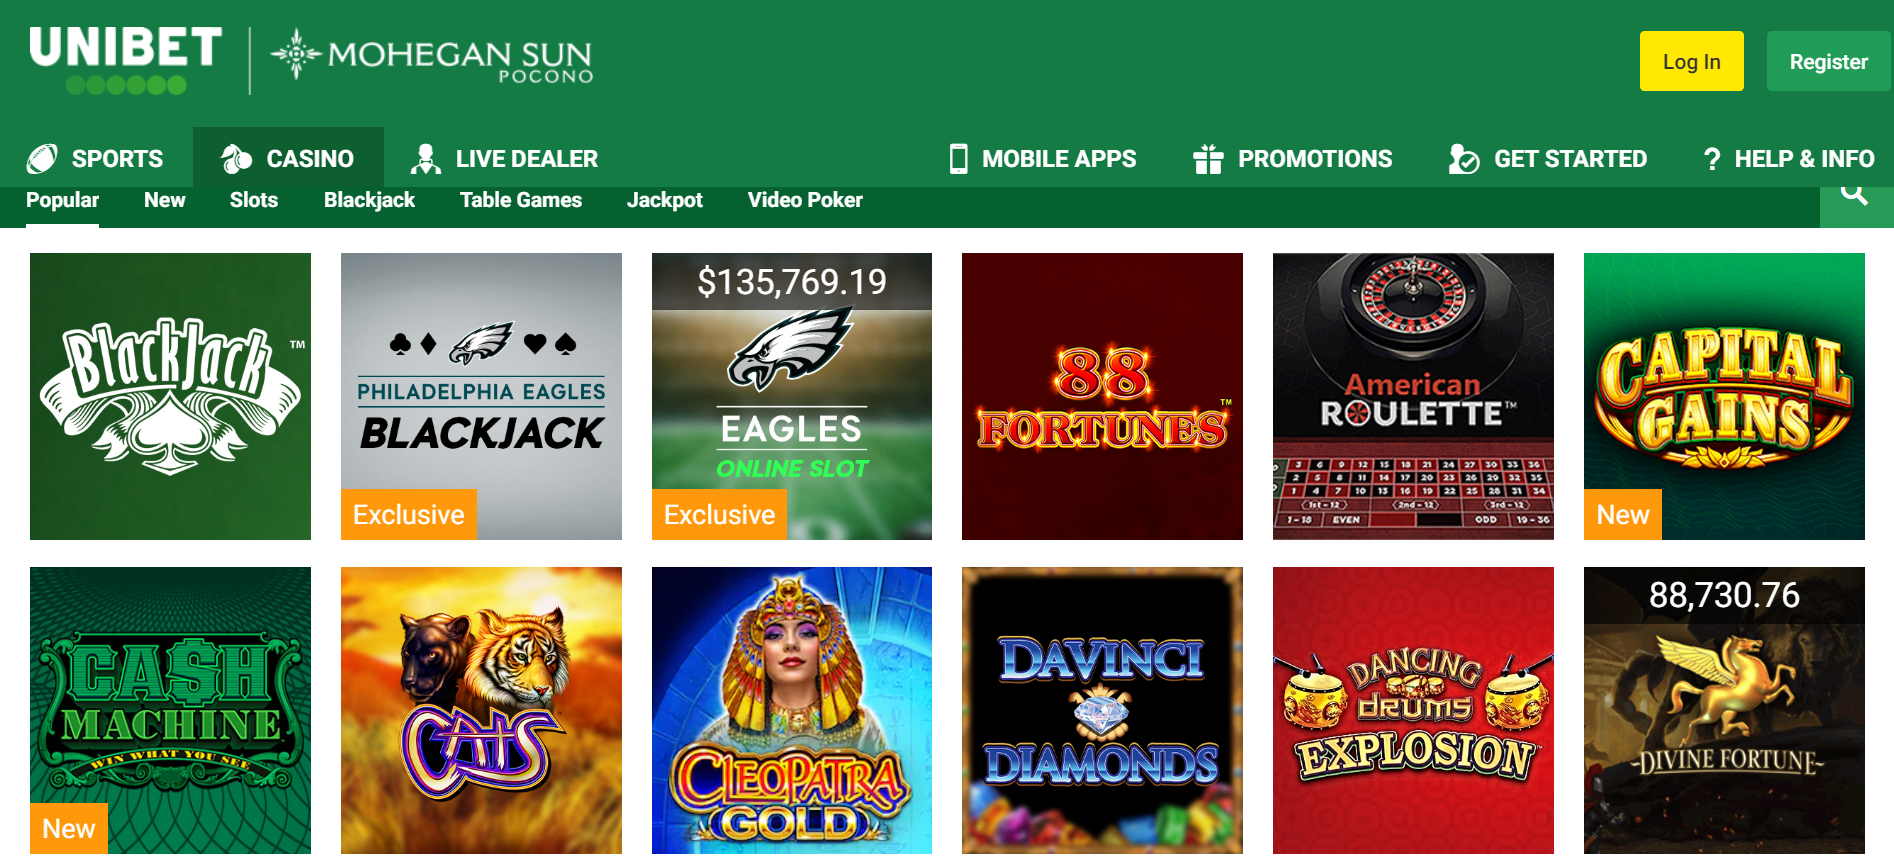Open the American Roulette game tile
Viewport: 1894px width, 857px height.
point(1413,396)
